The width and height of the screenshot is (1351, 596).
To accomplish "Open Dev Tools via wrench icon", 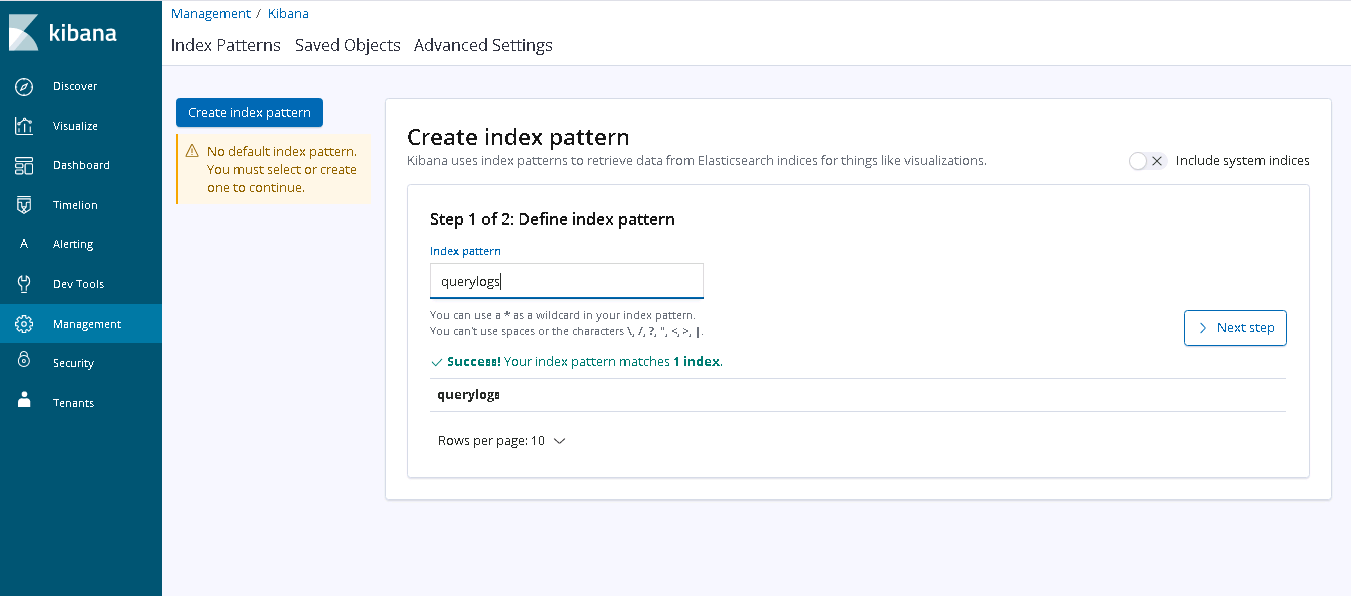I will (24, 284).
